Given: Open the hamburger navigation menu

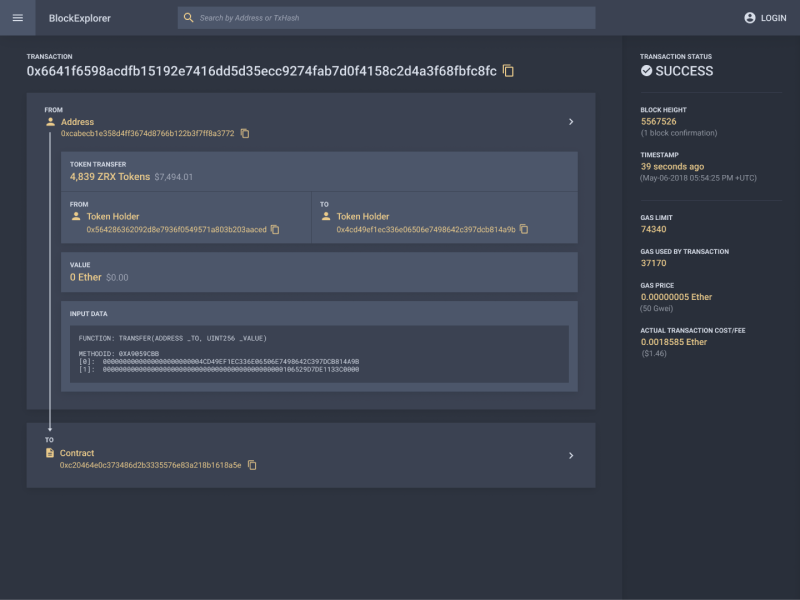Looking at the screenshot, I should point(17,18).
